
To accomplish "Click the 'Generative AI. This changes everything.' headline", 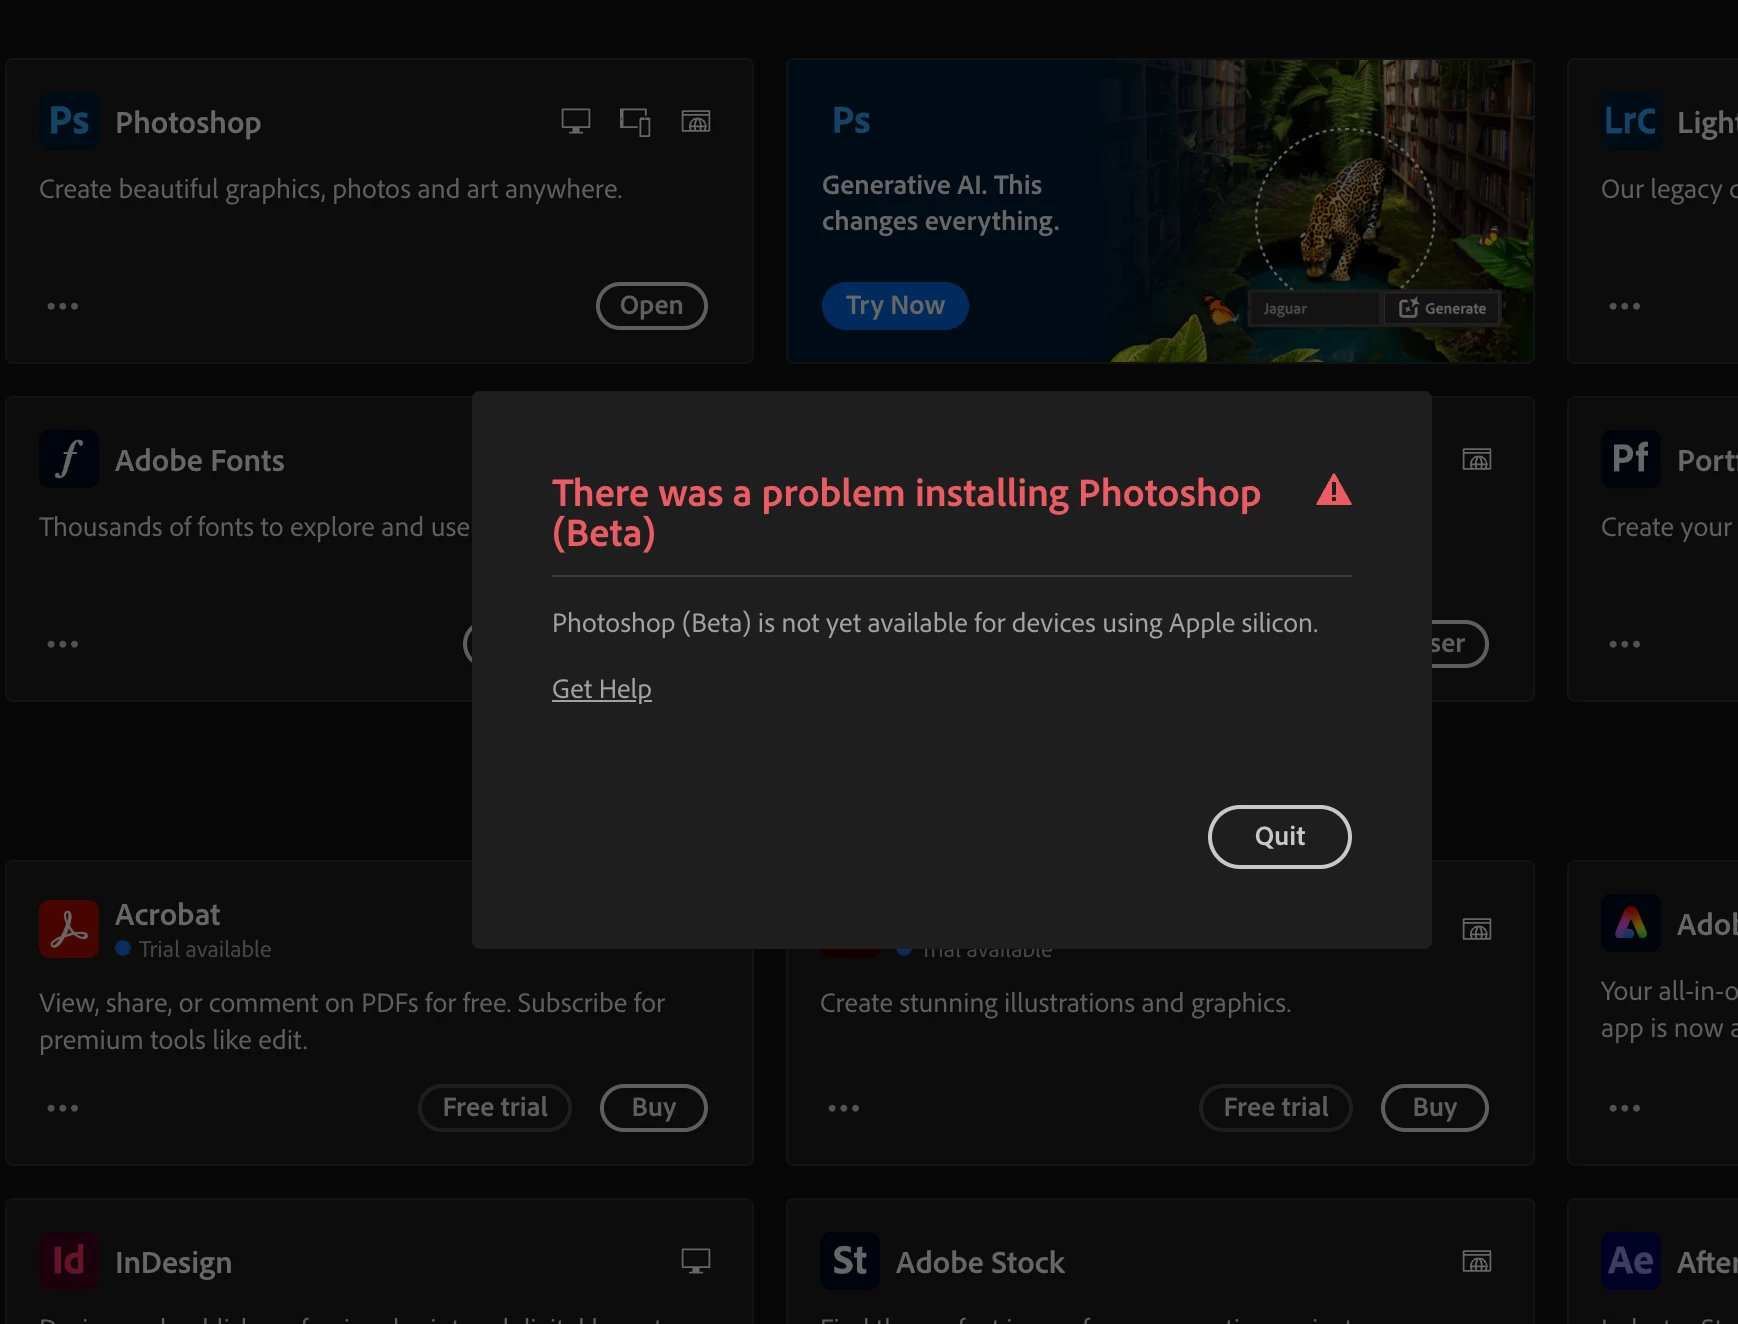I will (x=940, y=203).
